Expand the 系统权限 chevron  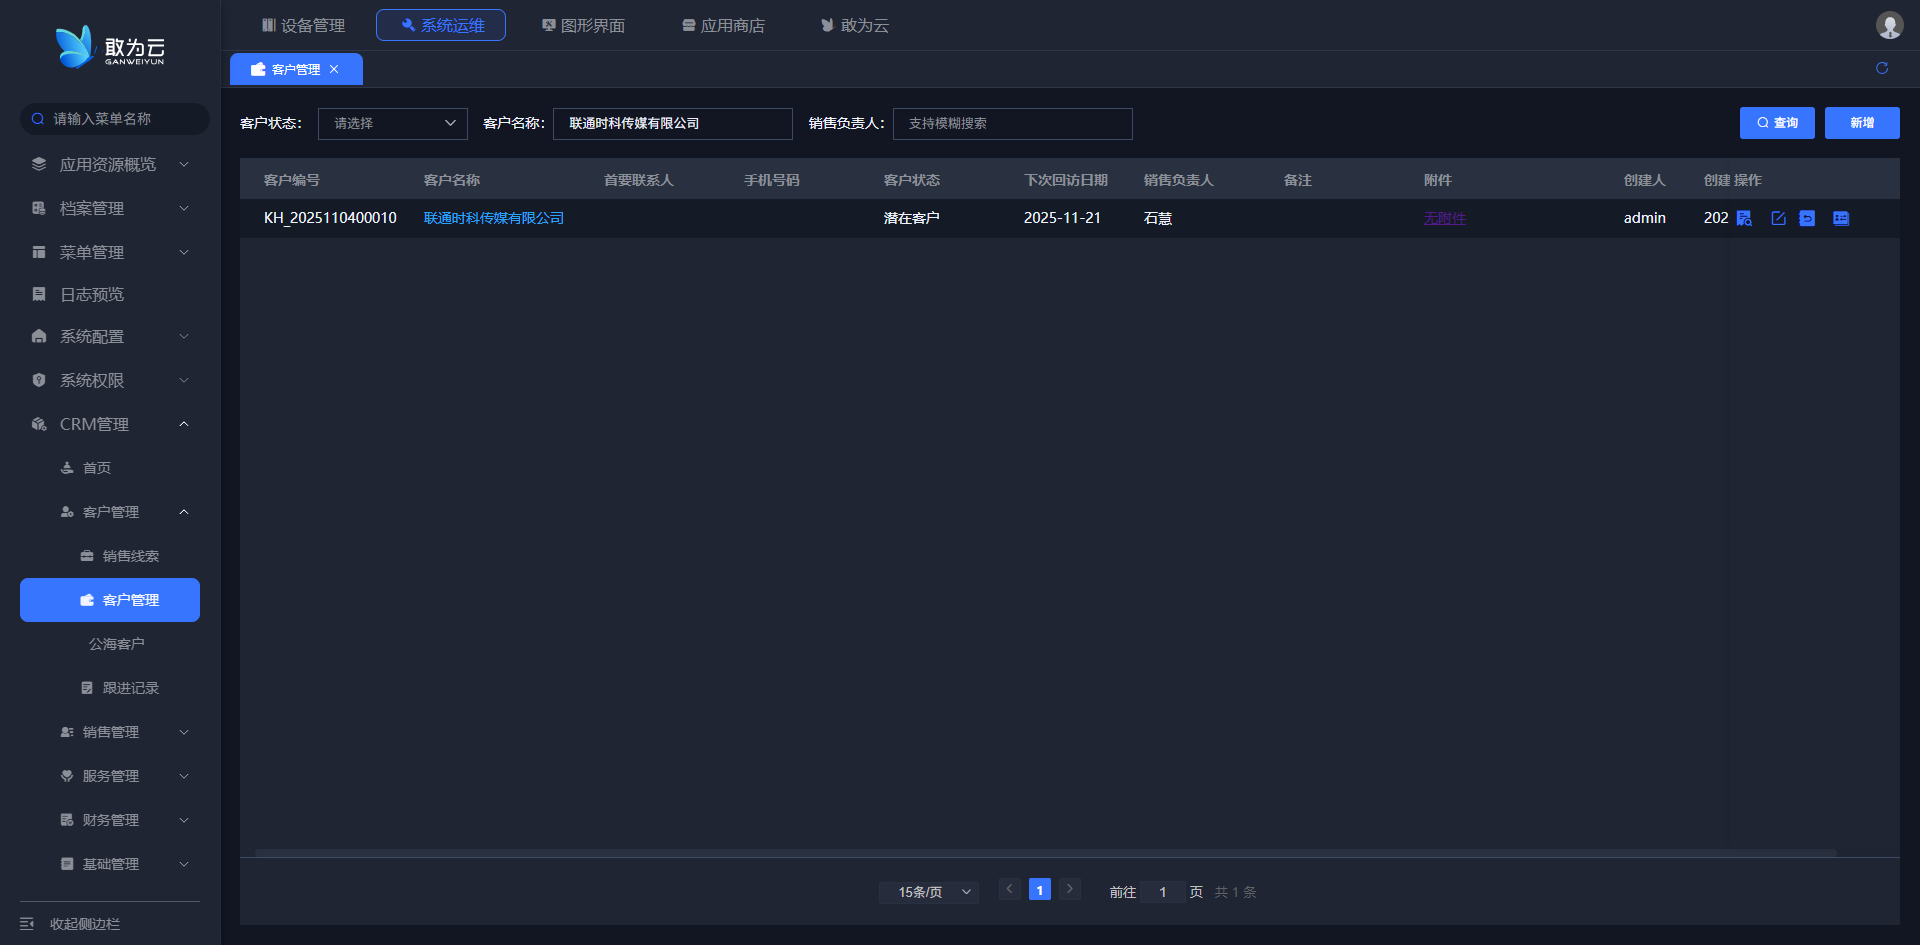pos(184,380)
